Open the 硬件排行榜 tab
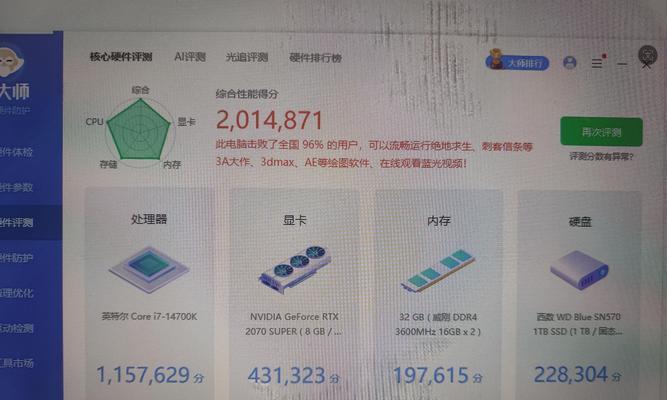Screen dimensions: 667x400 coord(315,58)
